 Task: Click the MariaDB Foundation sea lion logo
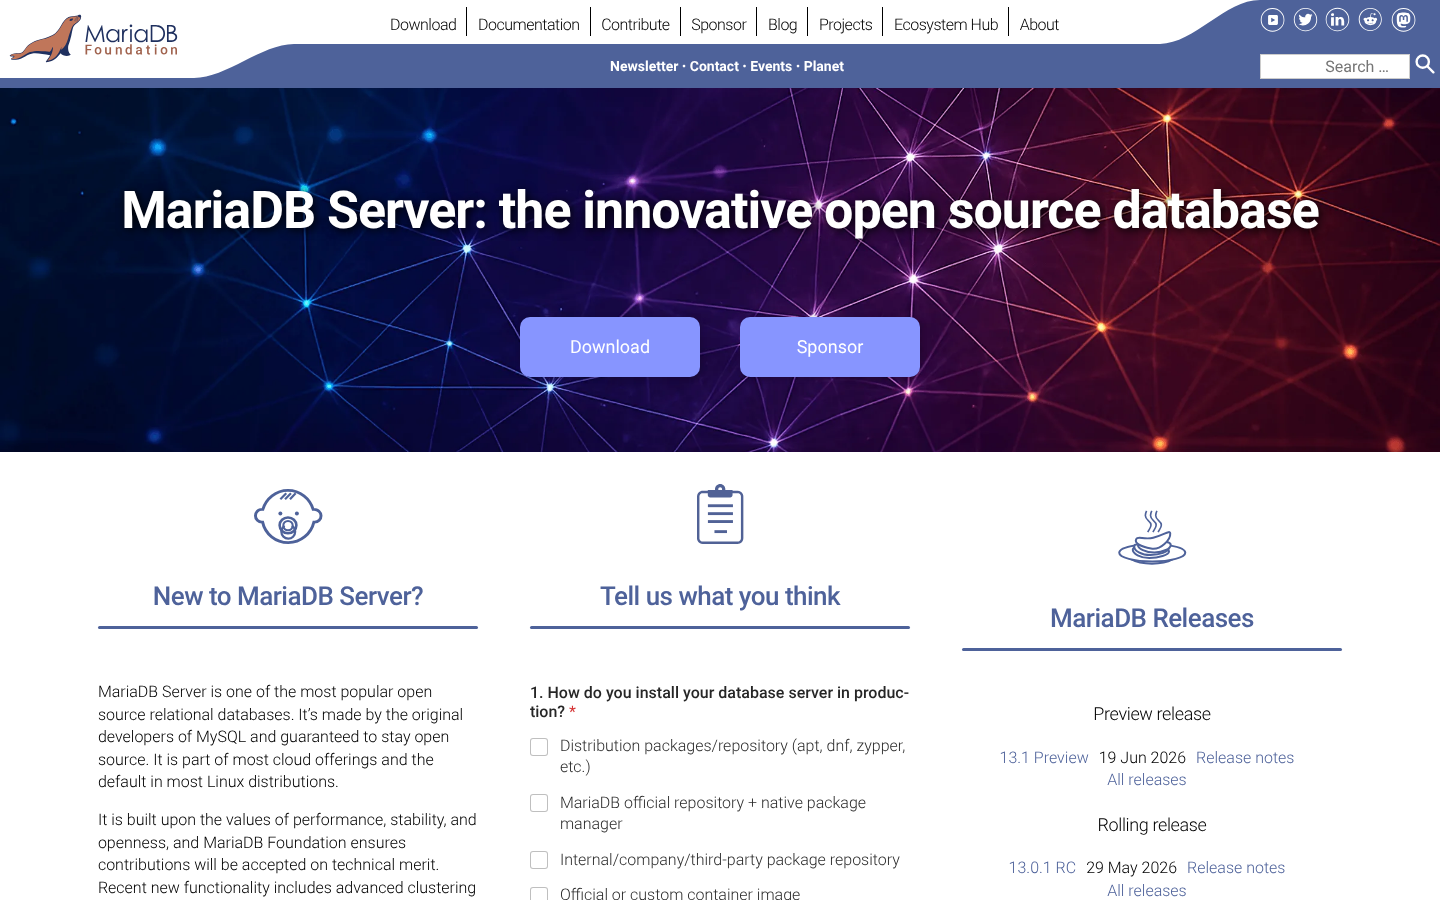[x=94, y=38]
